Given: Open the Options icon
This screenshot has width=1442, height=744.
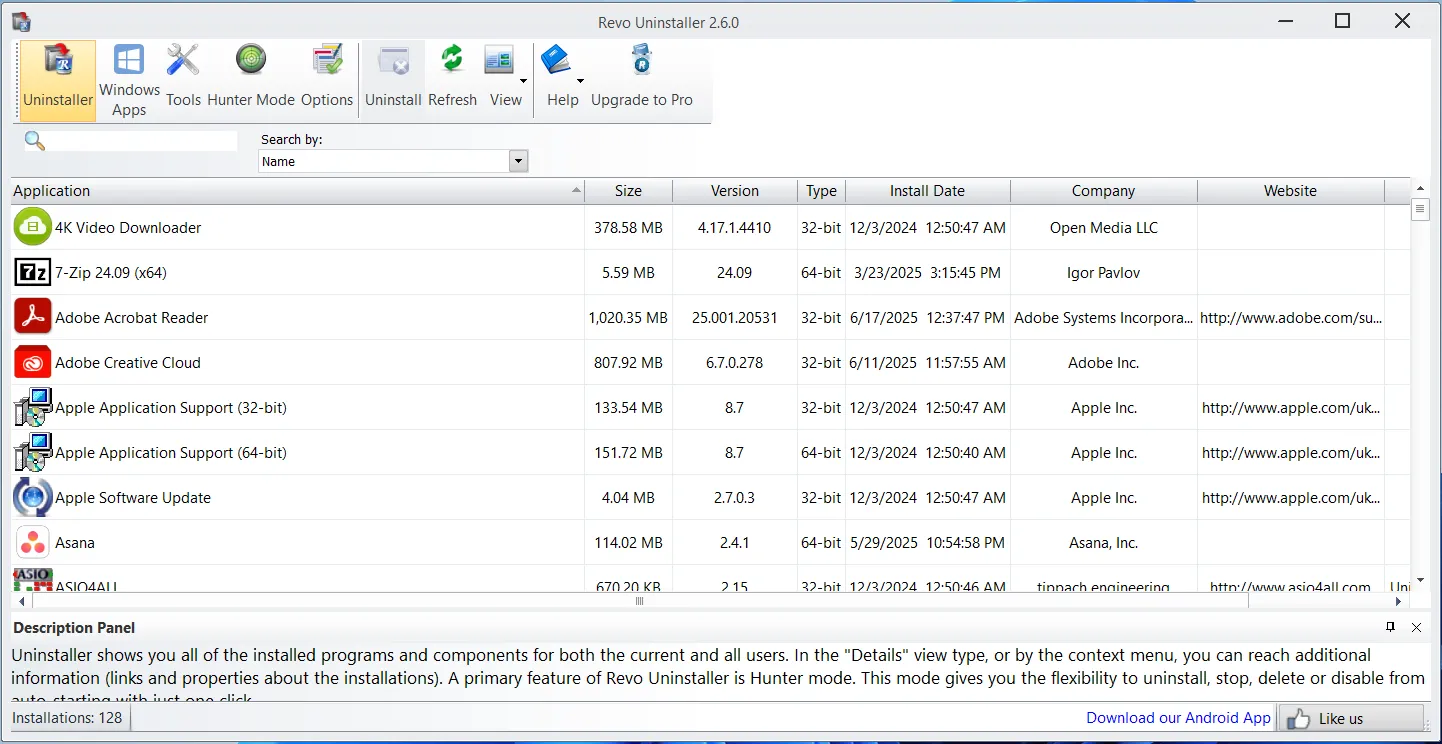Looking at the screenshot, I should click(x=327, y=78).
